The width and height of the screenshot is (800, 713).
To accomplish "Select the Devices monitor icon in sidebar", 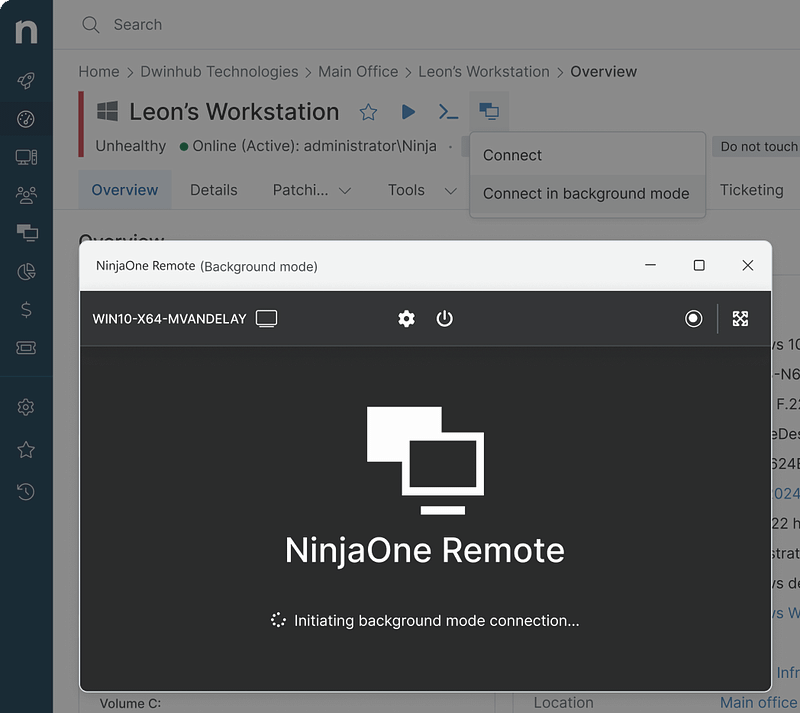I will tap(25, 157).
